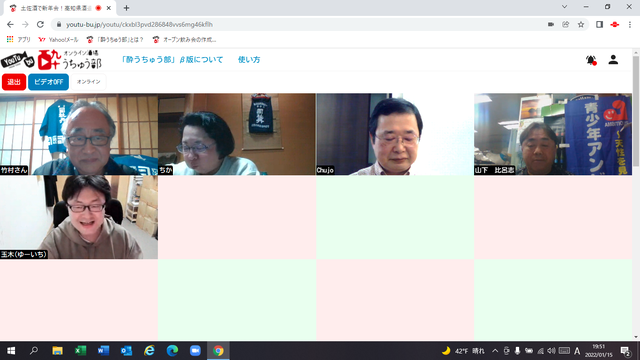This screenshot has height=360, width=640.
Task: Click the microphone tray icon
Action: tap(517, 351)
